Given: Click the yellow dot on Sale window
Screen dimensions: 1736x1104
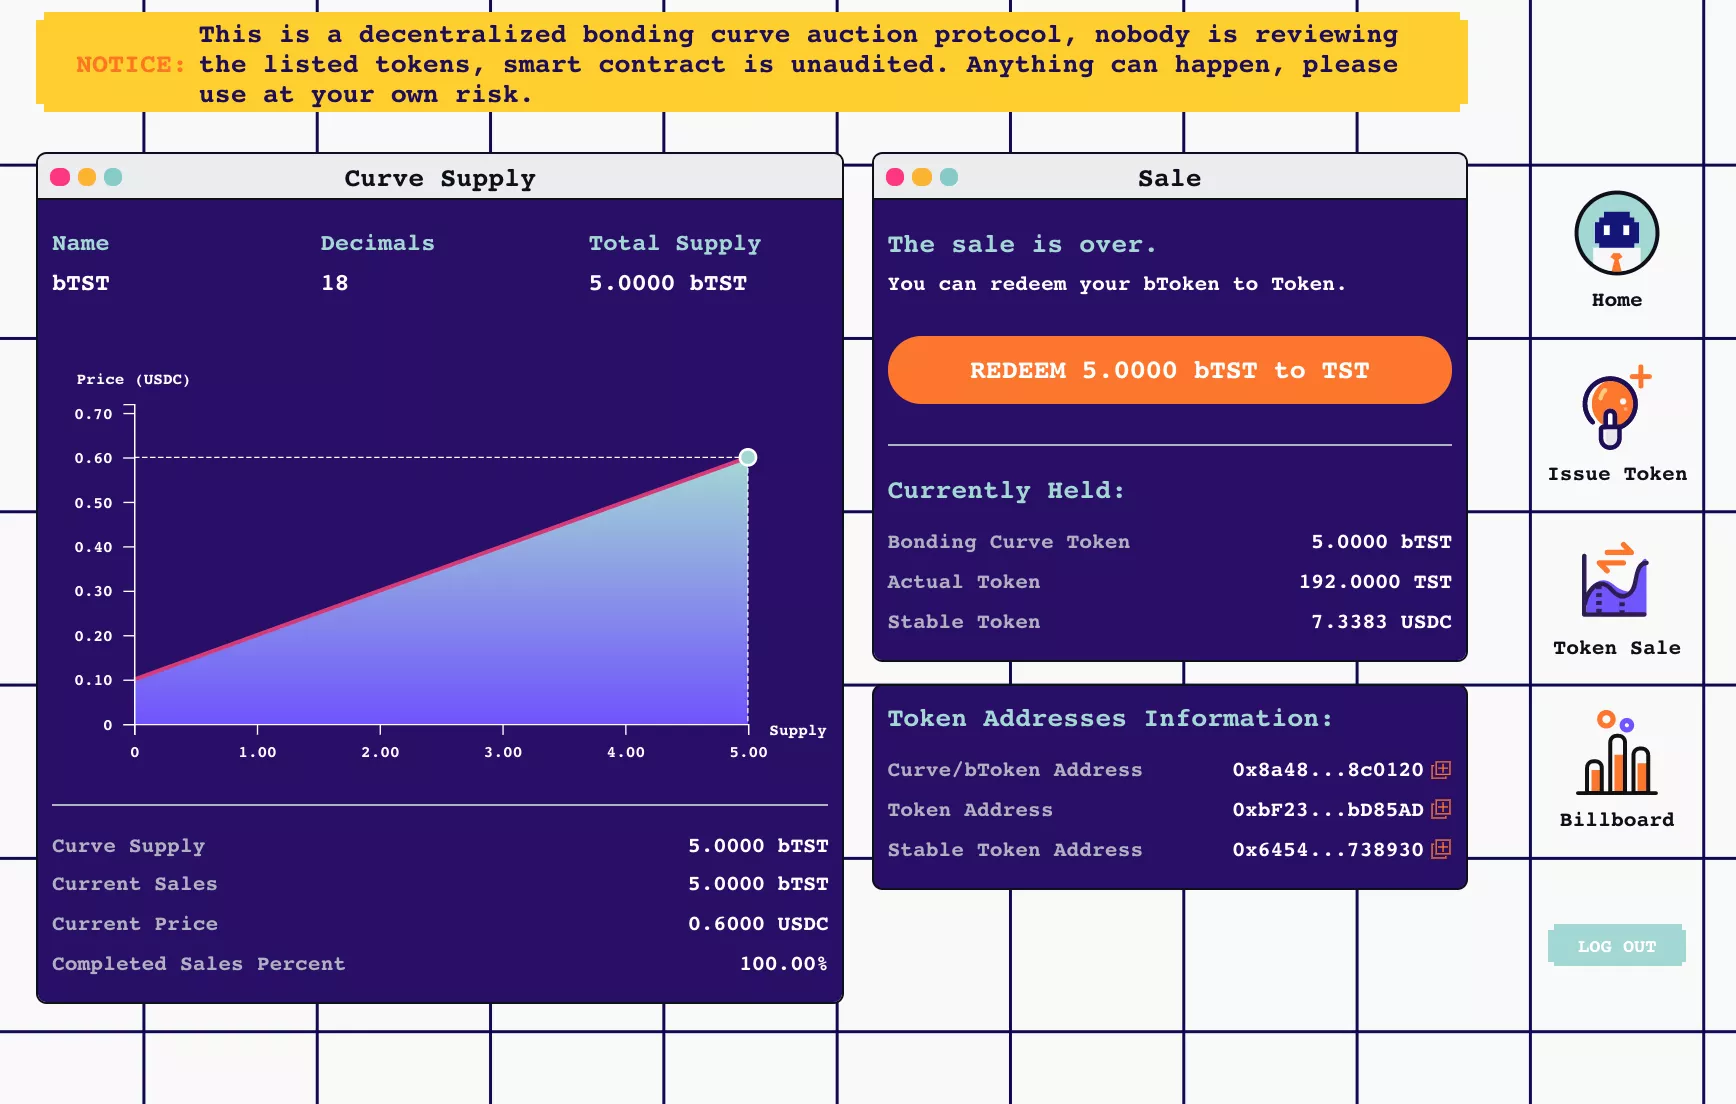Looking at the screenshot, I should click(922, 177).
